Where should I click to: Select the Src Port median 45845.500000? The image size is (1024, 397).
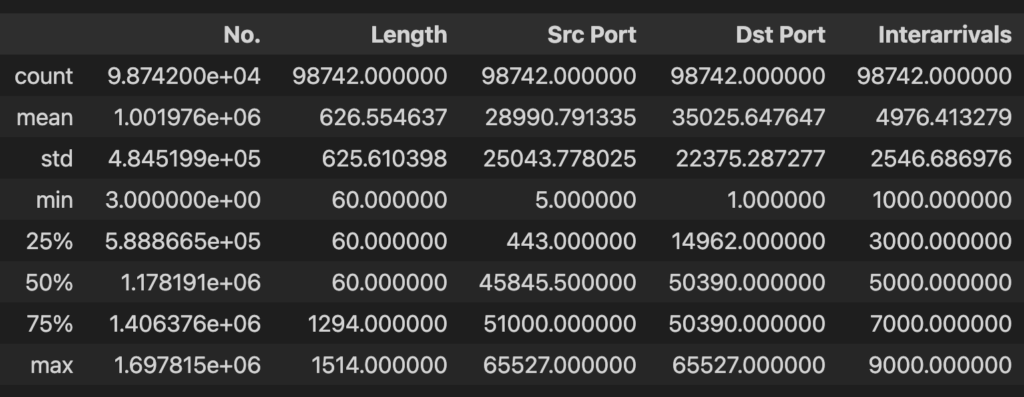[558, 283]
